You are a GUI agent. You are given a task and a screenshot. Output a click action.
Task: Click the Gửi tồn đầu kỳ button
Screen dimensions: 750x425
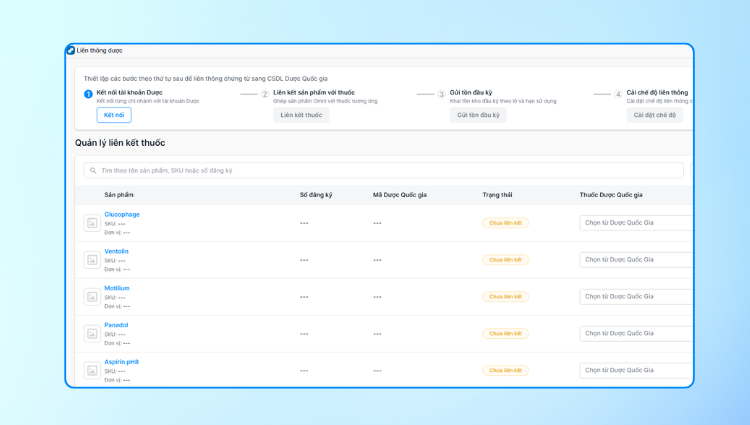tap(478, 115)
